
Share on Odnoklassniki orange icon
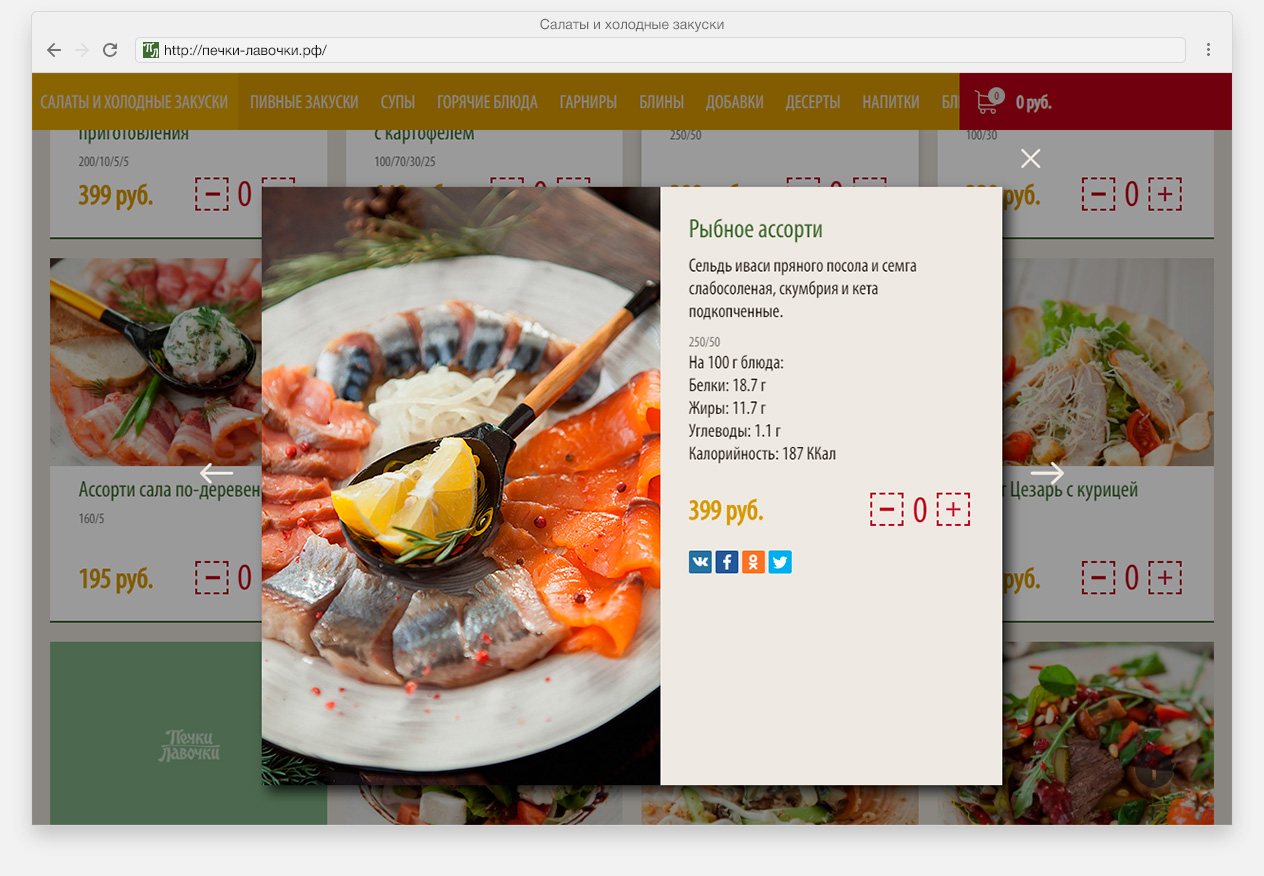753,562
